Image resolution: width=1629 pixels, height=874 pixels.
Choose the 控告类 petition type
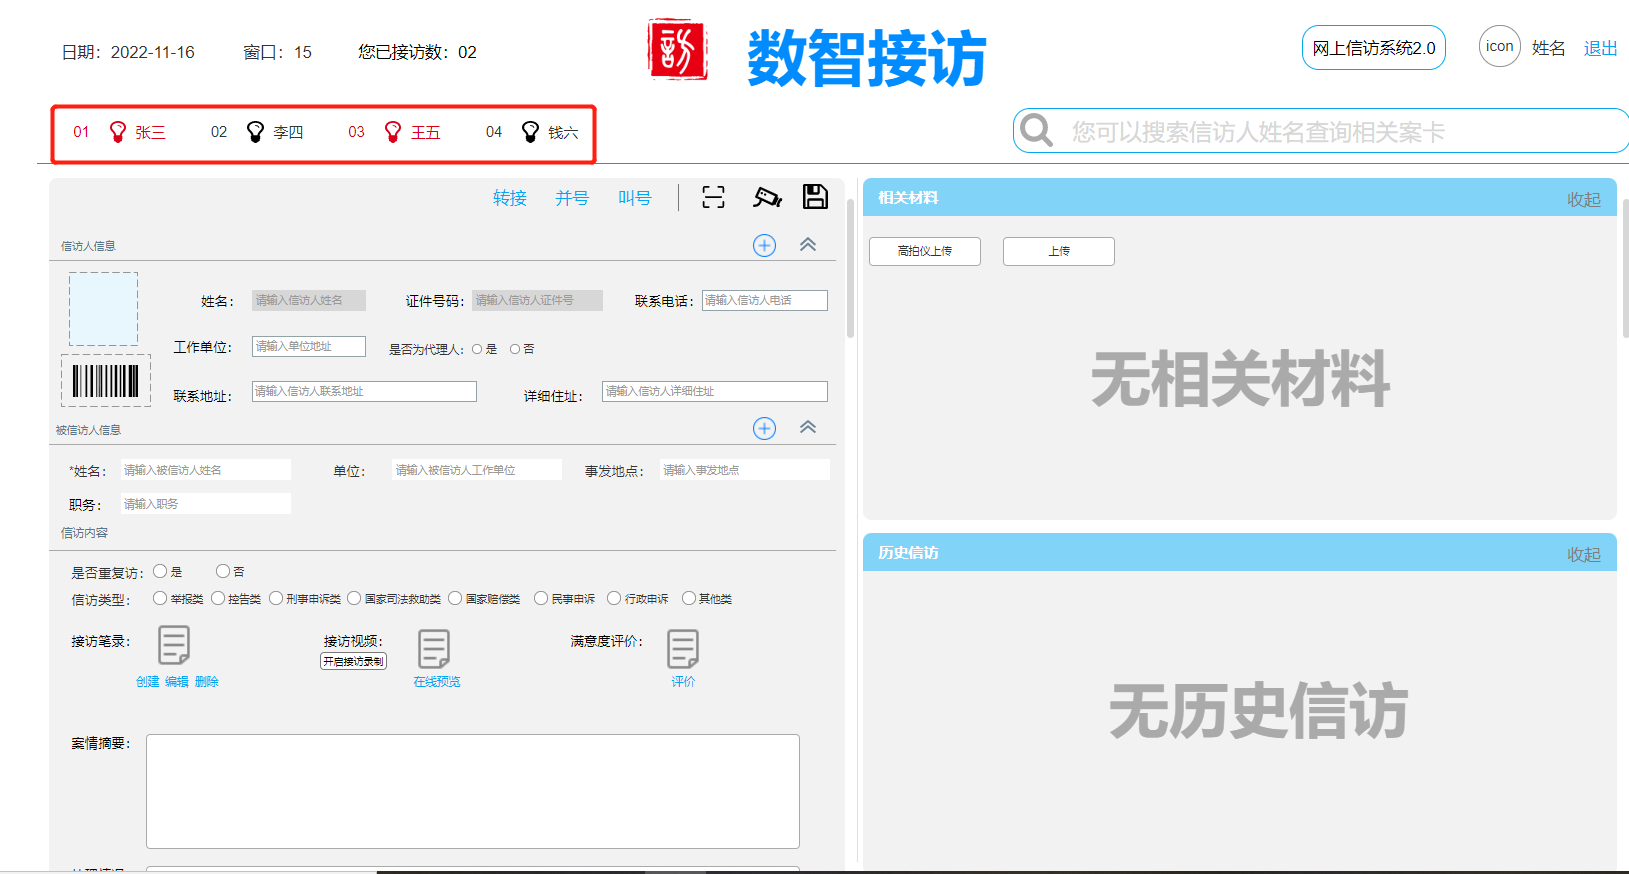(218, 598)
